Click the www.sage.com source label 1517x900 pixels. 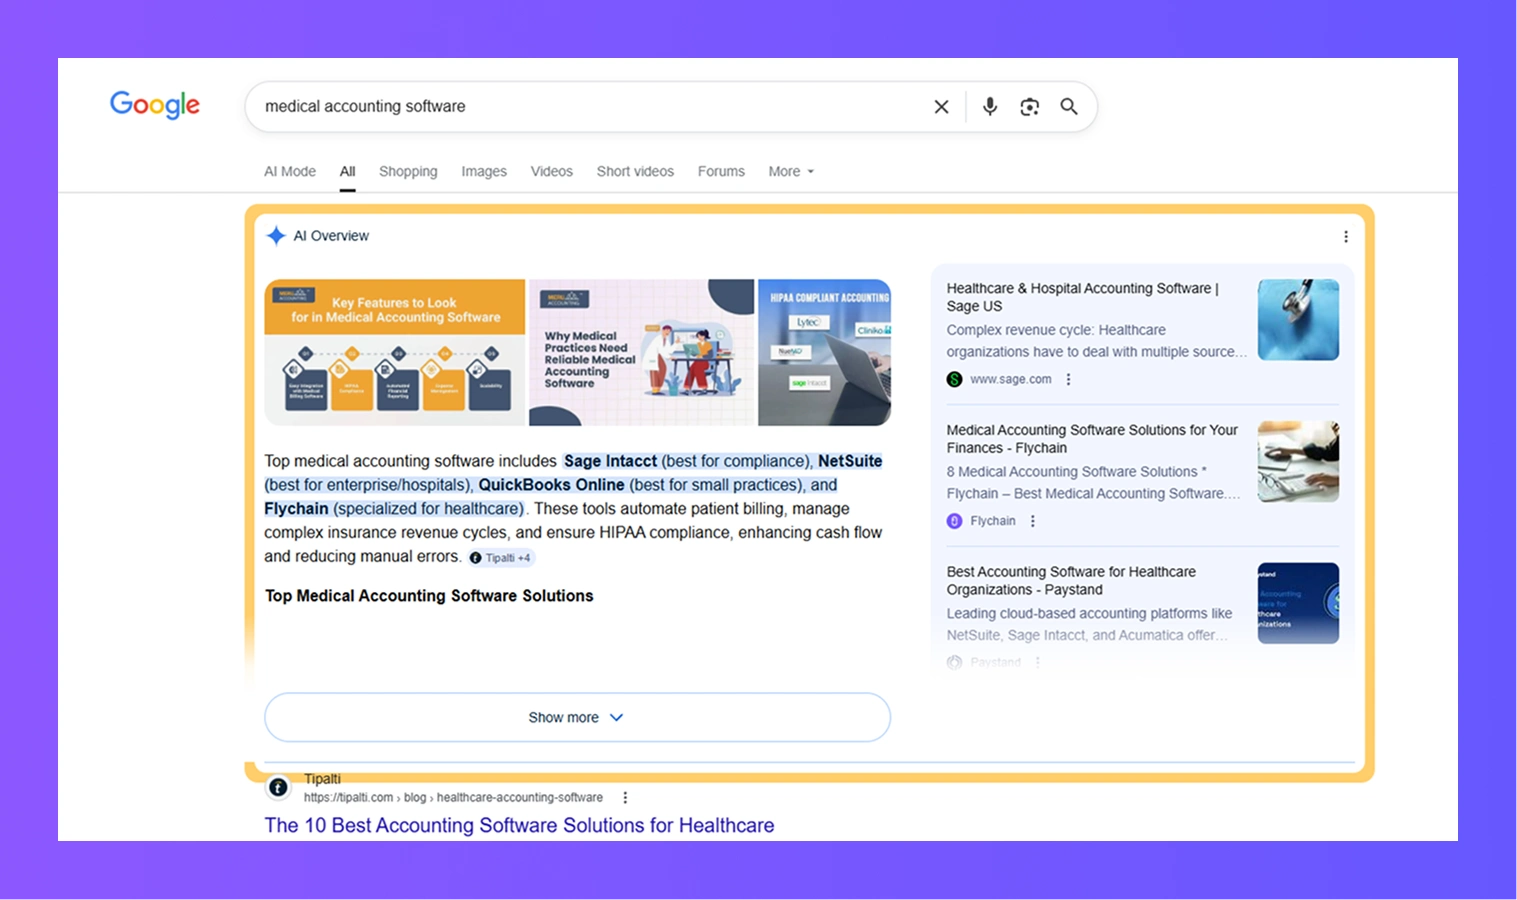coord(1011,380)
